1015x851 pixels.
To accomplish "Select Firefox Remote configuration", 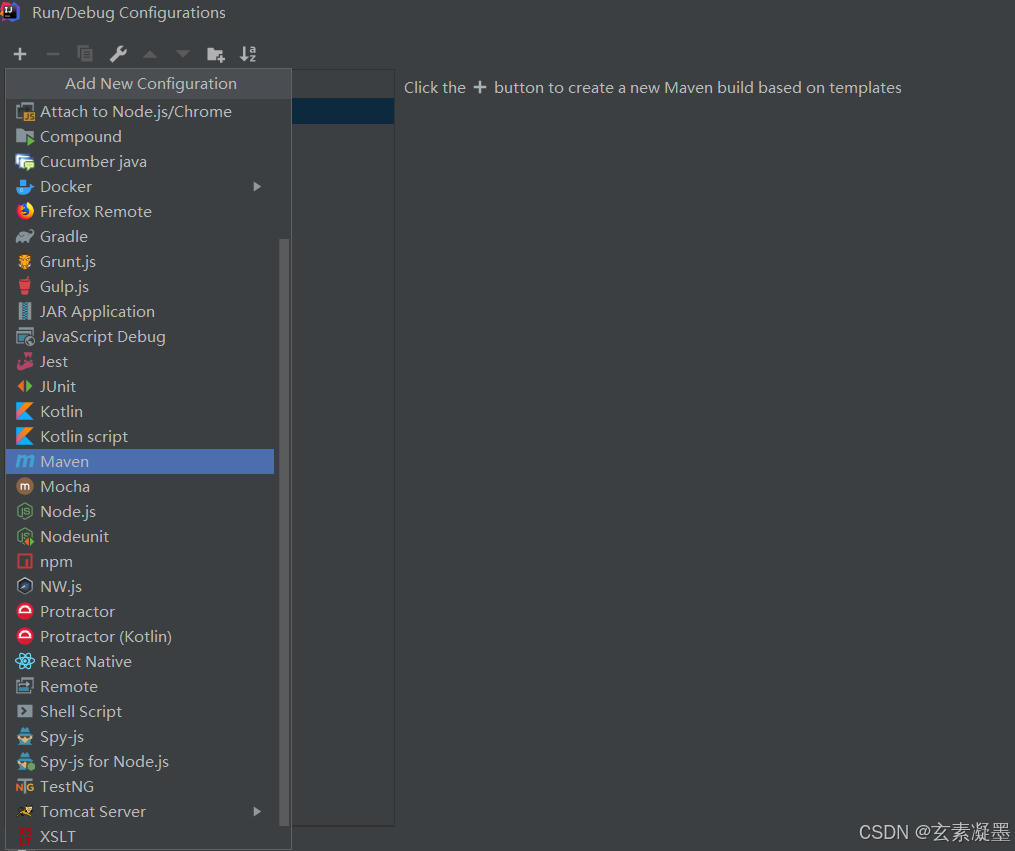I will pyautogui.click(x=140, y=212).
